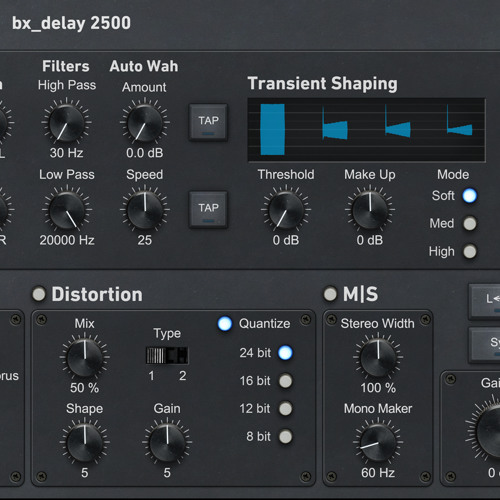Click the Mono Maker 60 Hz value
Viewport: 500px width, 500px height.
click(x=378, y=473)
